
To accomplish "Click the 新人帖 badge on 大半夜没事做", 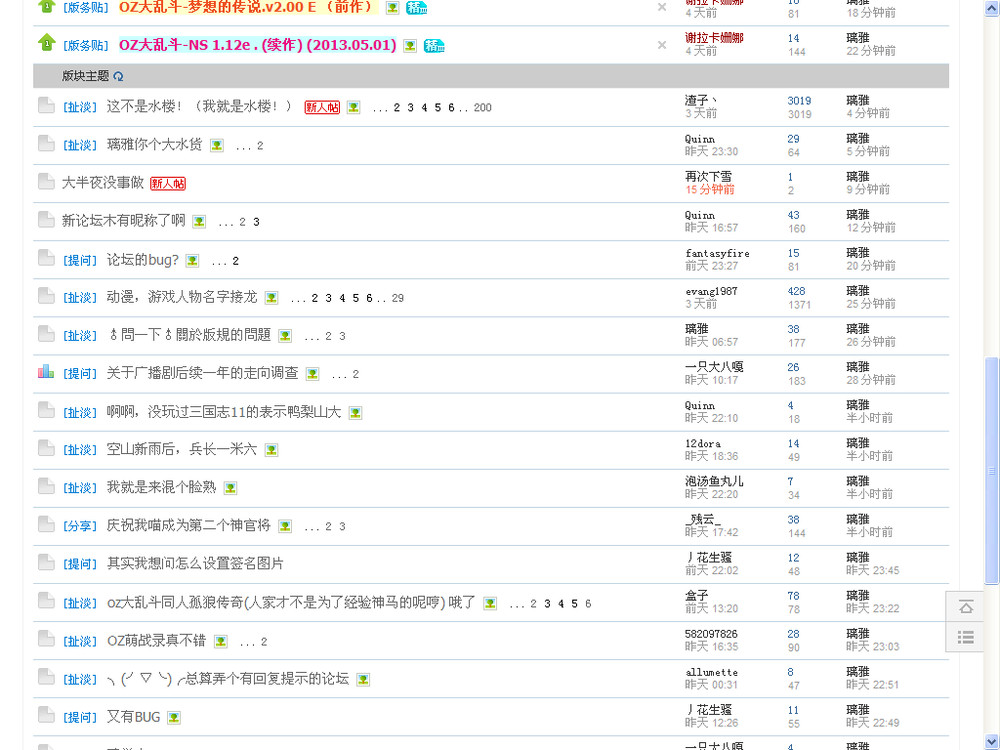I will click(x=168, y=184).
